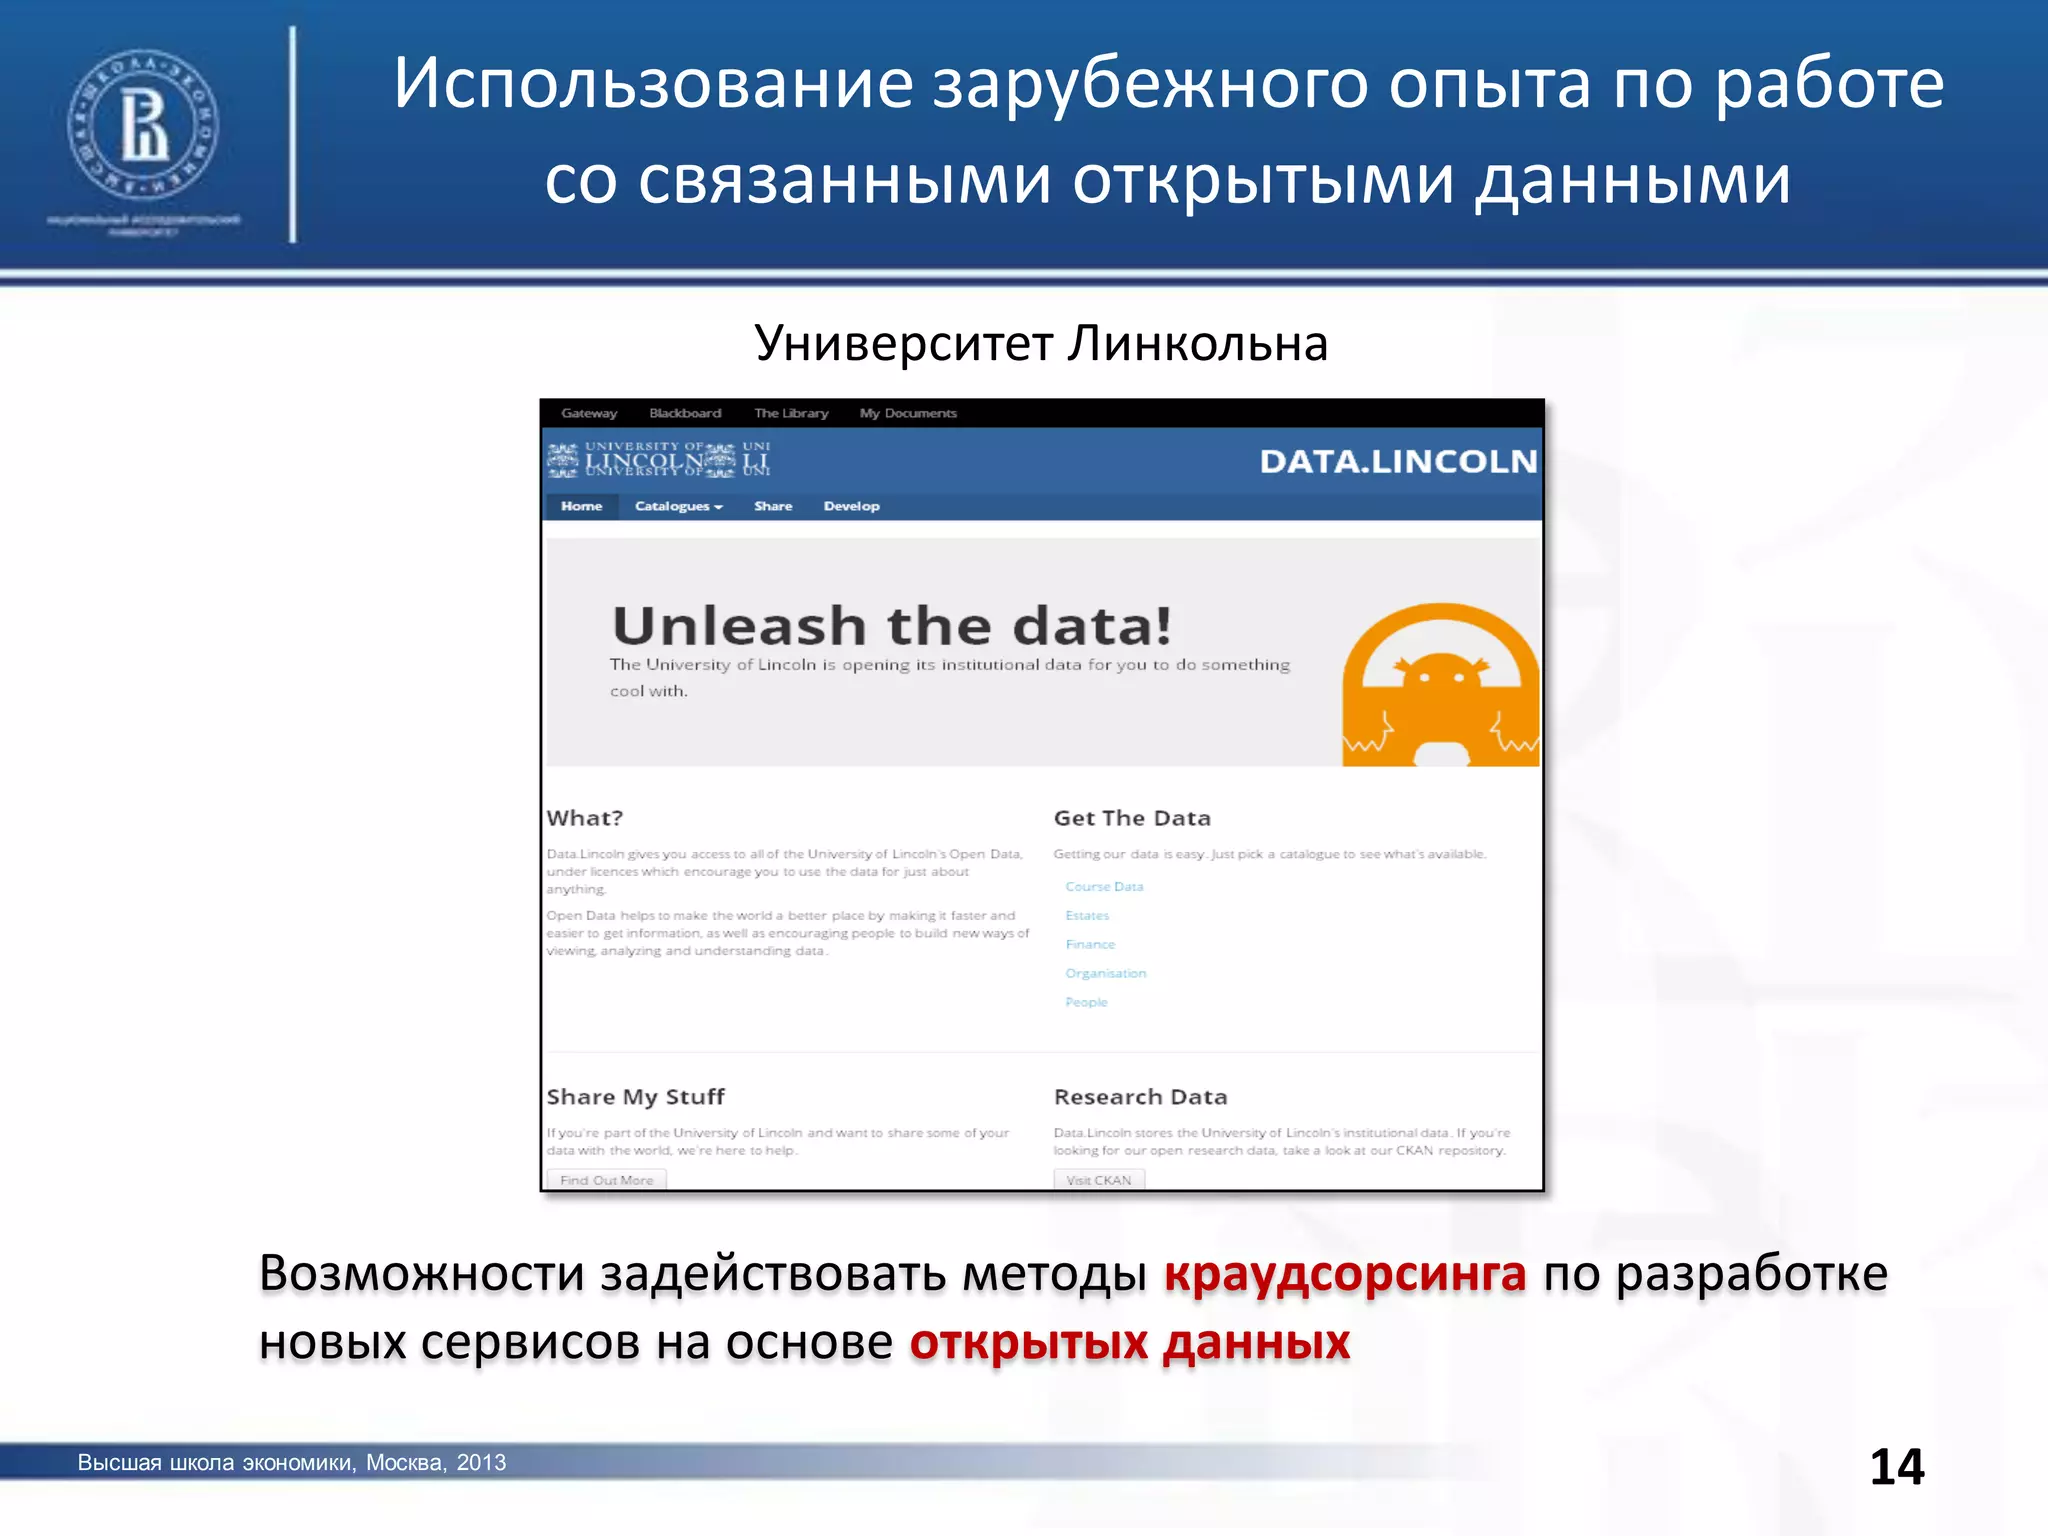Open The Library top bar link
The height and width of the screenshot is (1536, 2048).
pos(791,413)
